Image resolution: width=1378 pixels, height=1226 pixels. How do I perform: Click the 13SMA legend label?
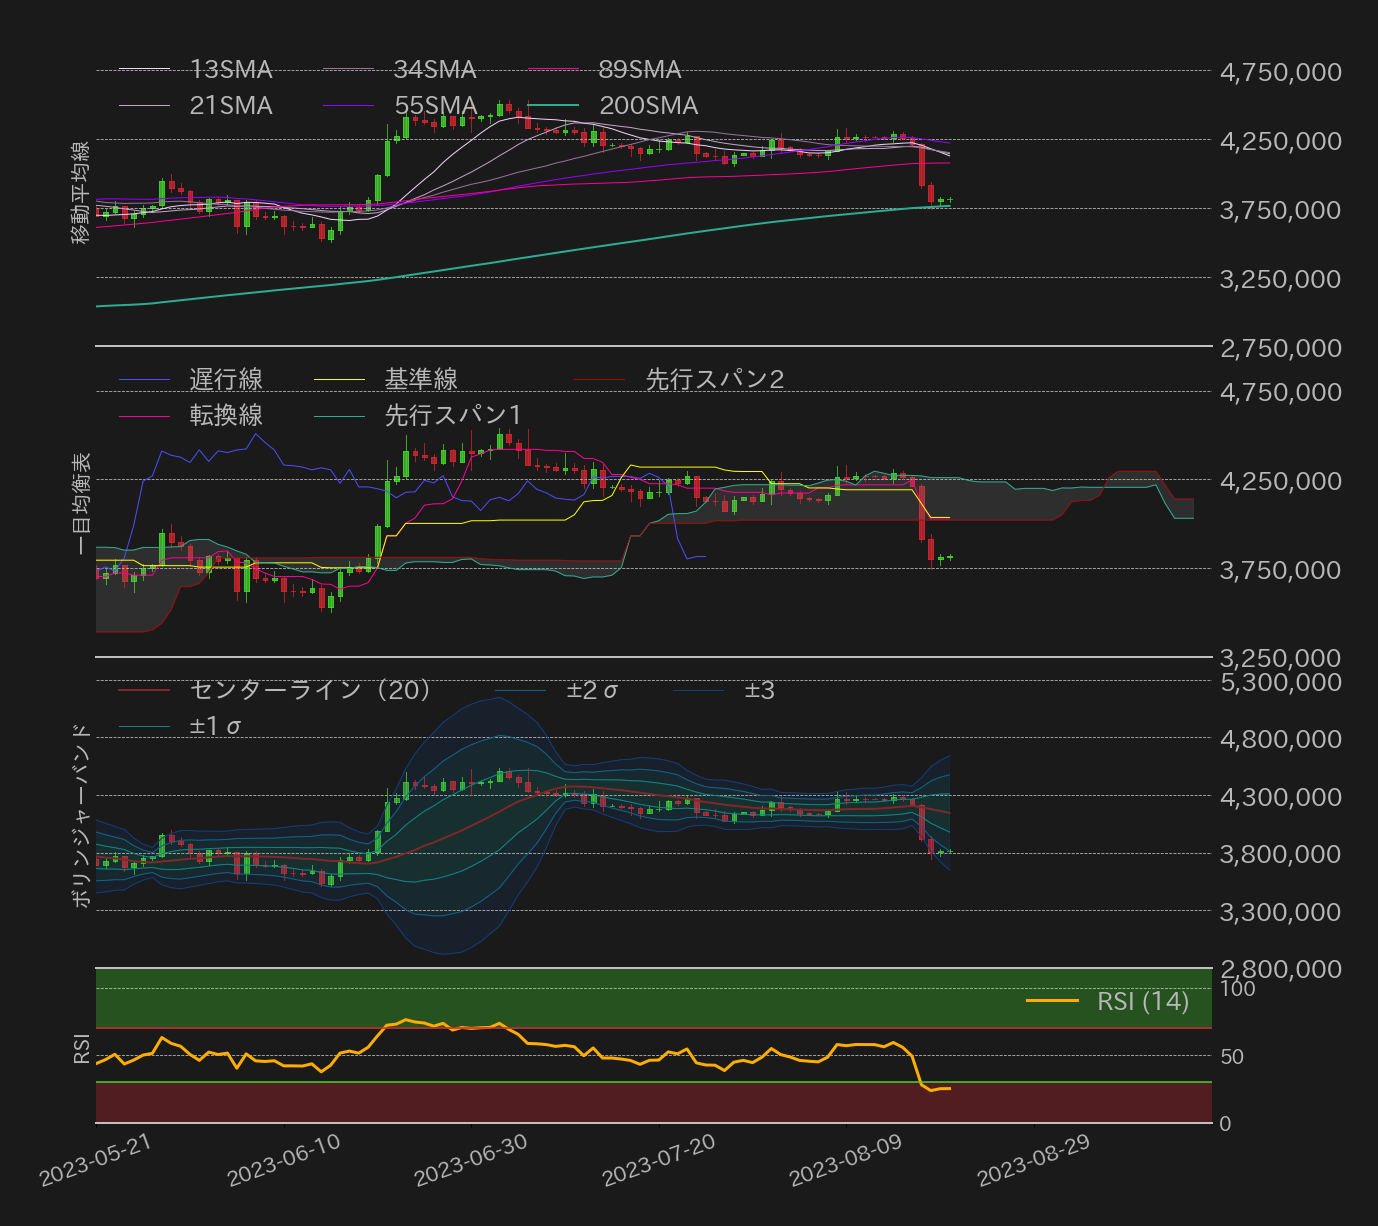pos(231,70)
